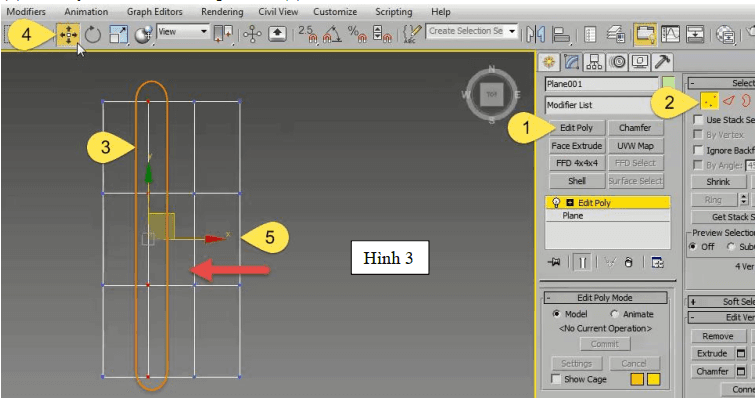
Task: Choose the Select and Place sphere tool
Action: (143, 35)
